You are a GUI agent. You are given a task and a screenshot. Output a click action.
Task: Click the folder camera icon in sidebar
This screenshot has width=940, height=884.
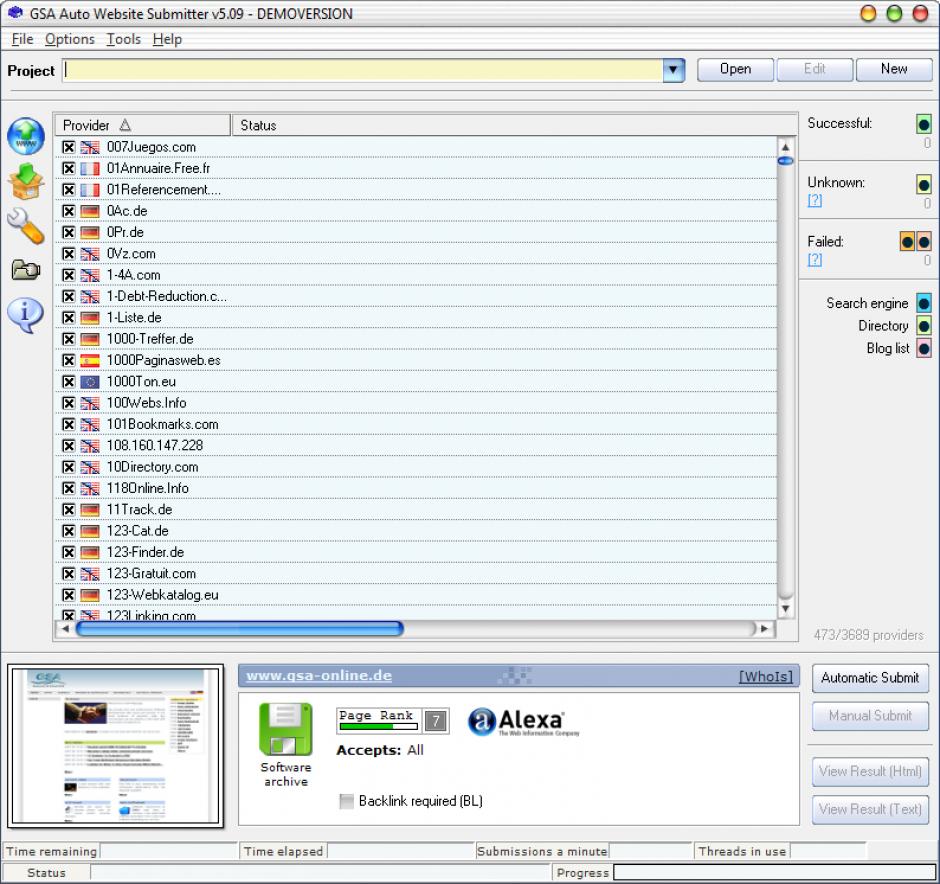tap(26, 270)
